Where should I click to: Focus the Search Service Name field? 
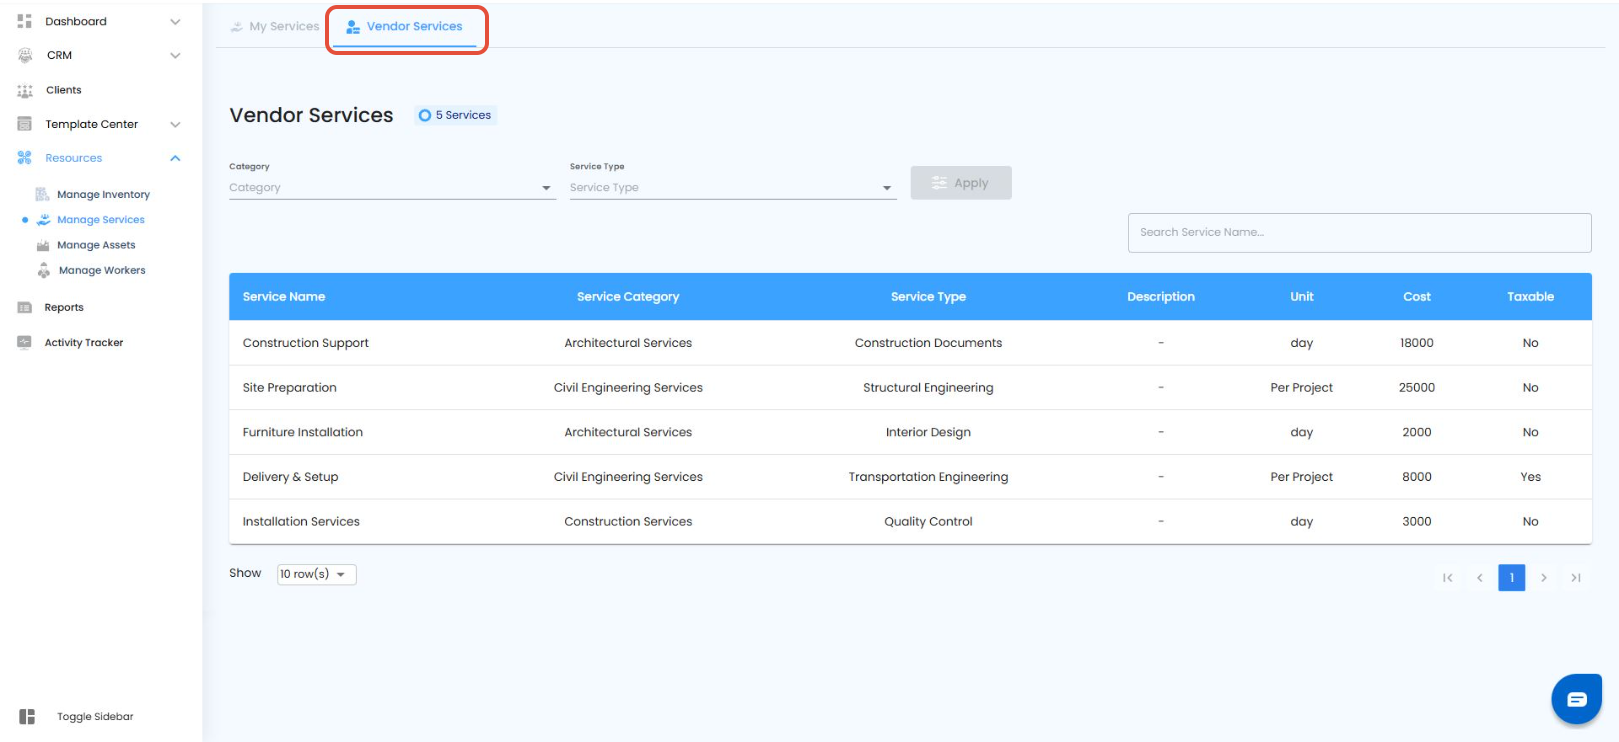click(1360, 233)
